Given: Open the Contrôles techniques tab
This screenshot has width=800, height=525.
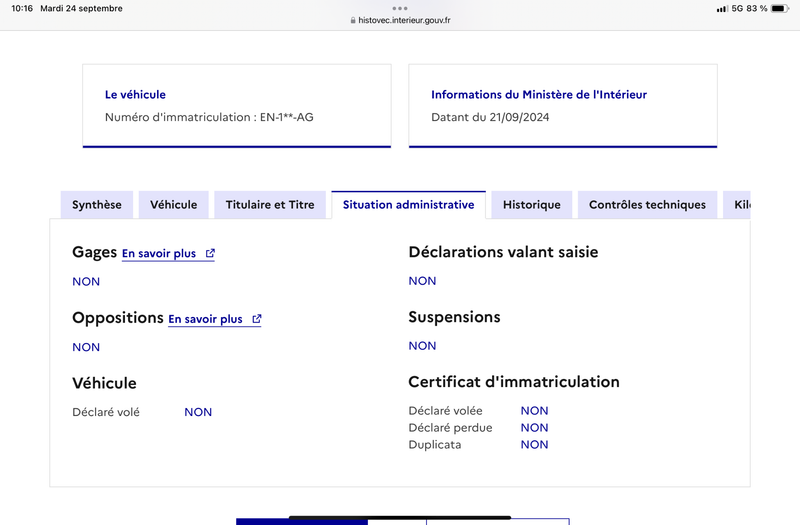Looking at the screenshot, I should point(647,205).
